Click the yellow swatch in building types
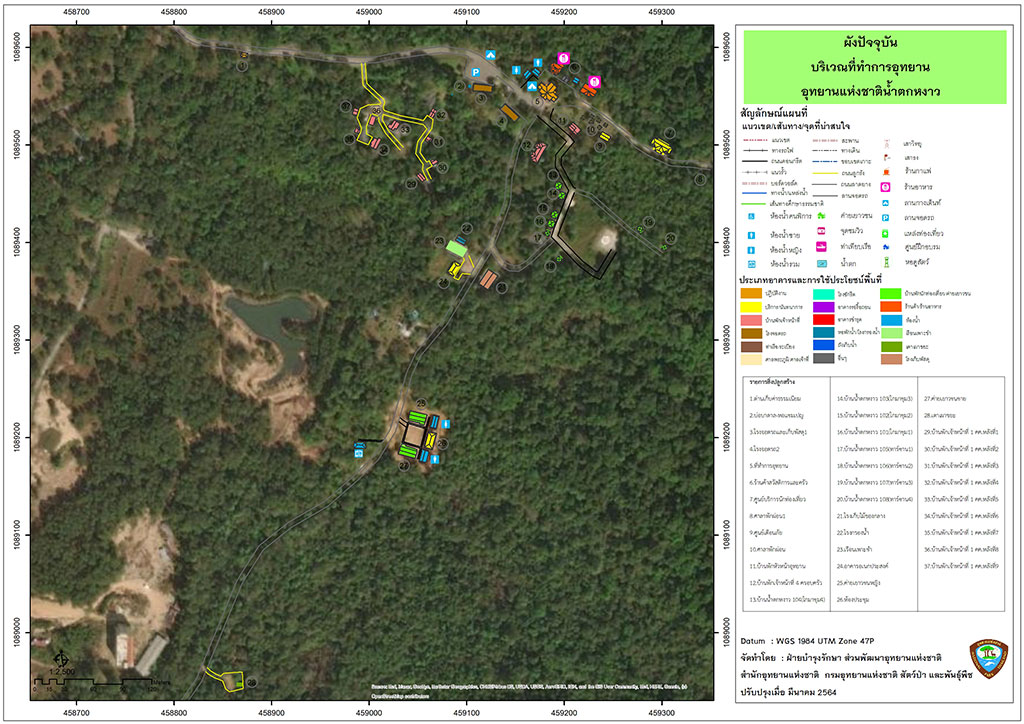 (x=751, y=307)
